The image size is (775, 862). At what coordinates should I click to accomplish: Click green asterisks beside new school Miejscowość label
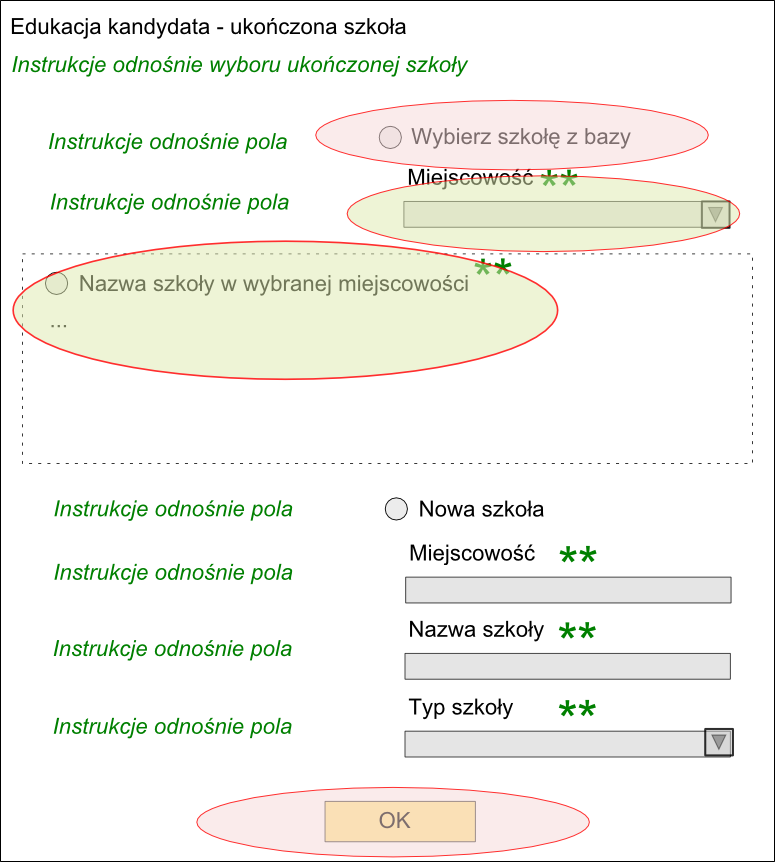click(x=578, y=555)
